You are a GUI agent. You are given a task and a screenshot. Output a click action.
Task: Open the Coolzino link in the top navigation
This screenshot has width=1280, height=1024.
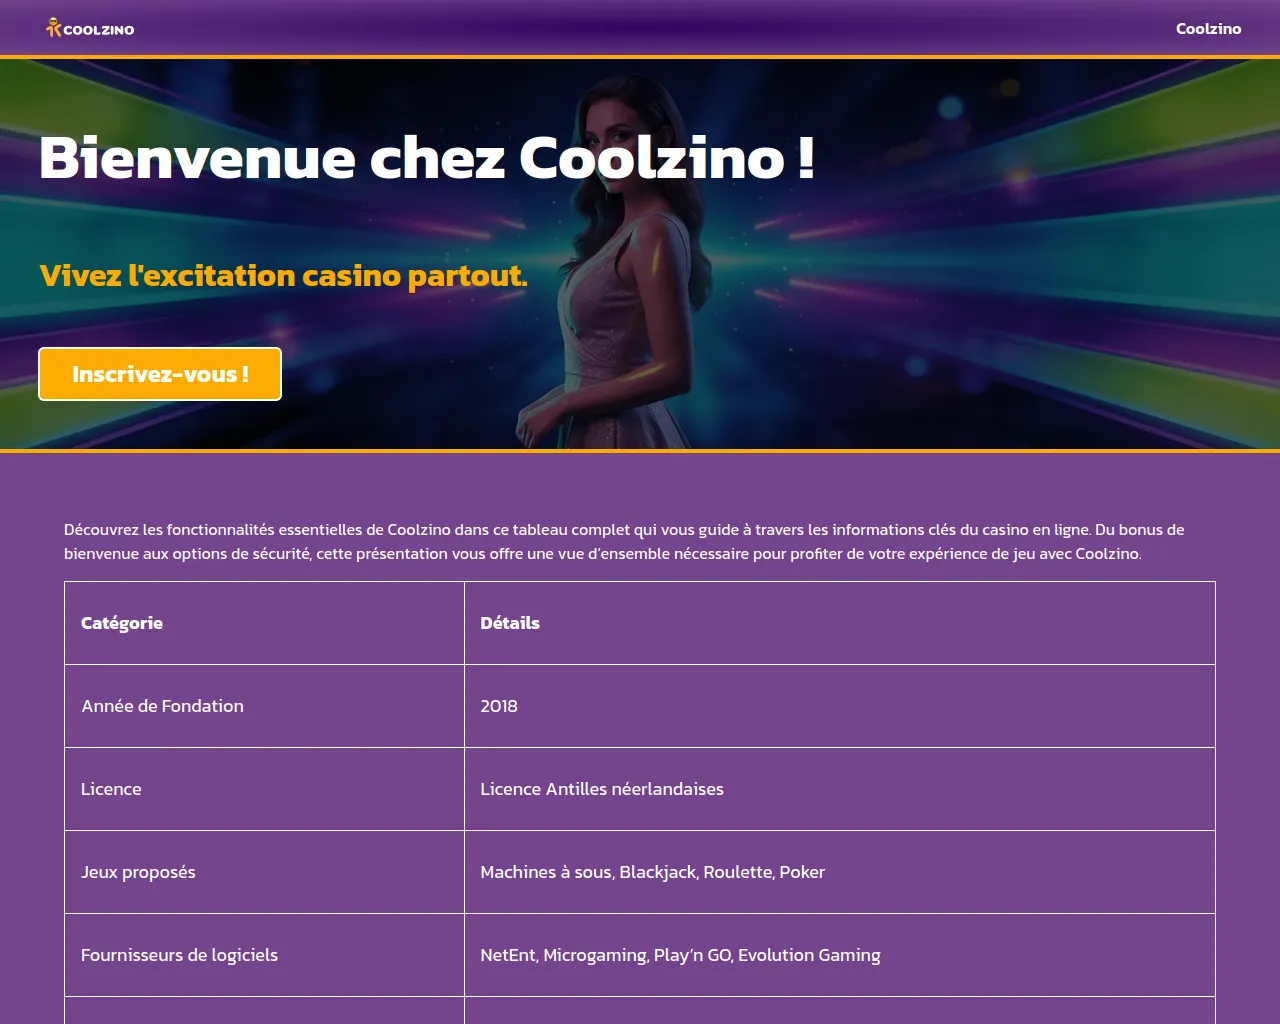point(1208,28)
